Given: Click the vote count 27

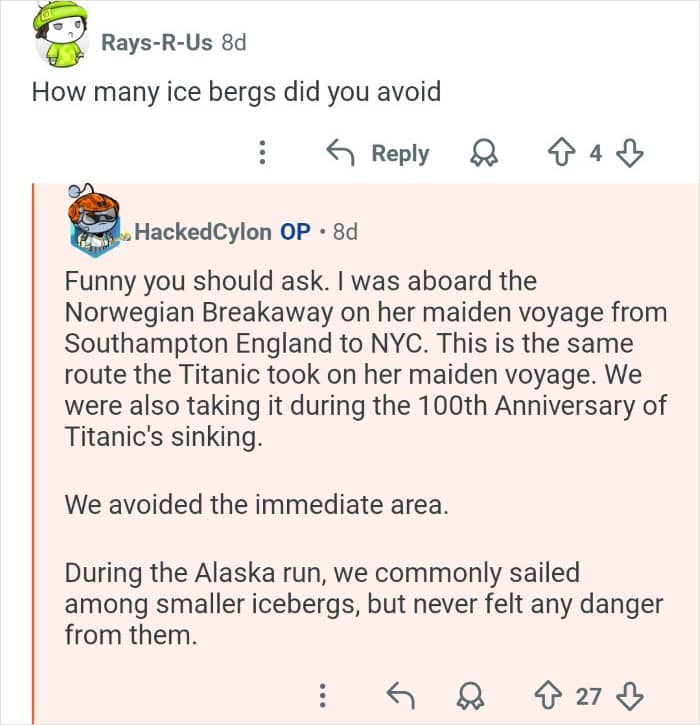Looking at the screenshot, I should tap(588, 696).
